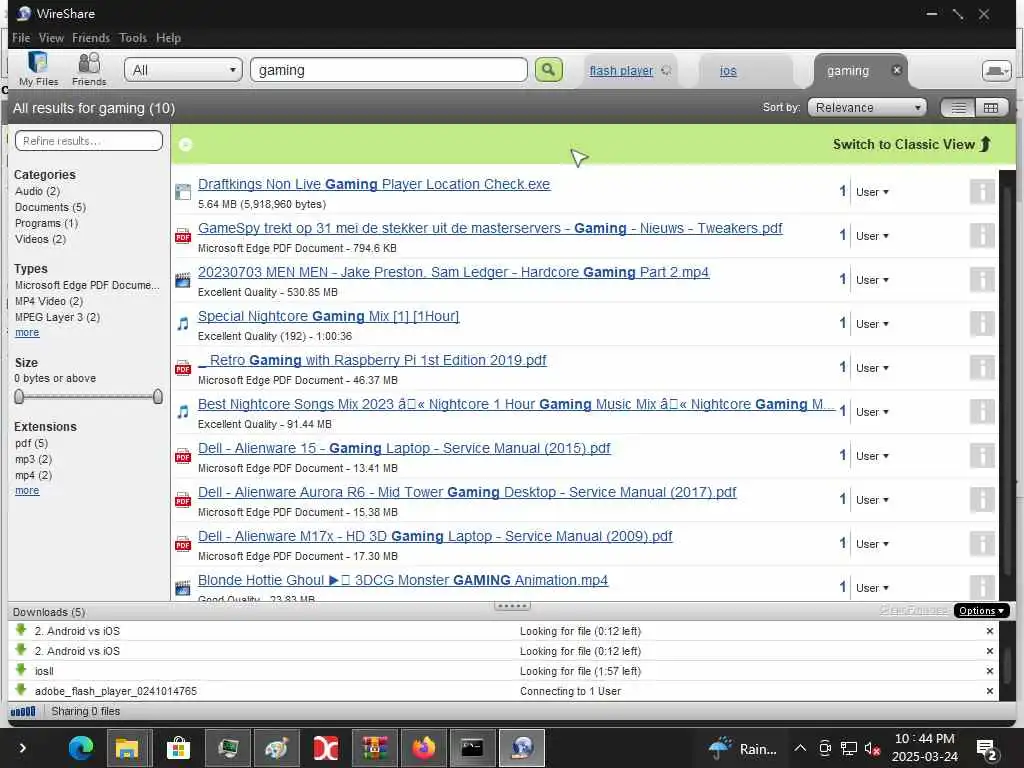Open the Help menu
This screenshot has height=768, width=1024.
pyautogui.click(x=168, y=38)
